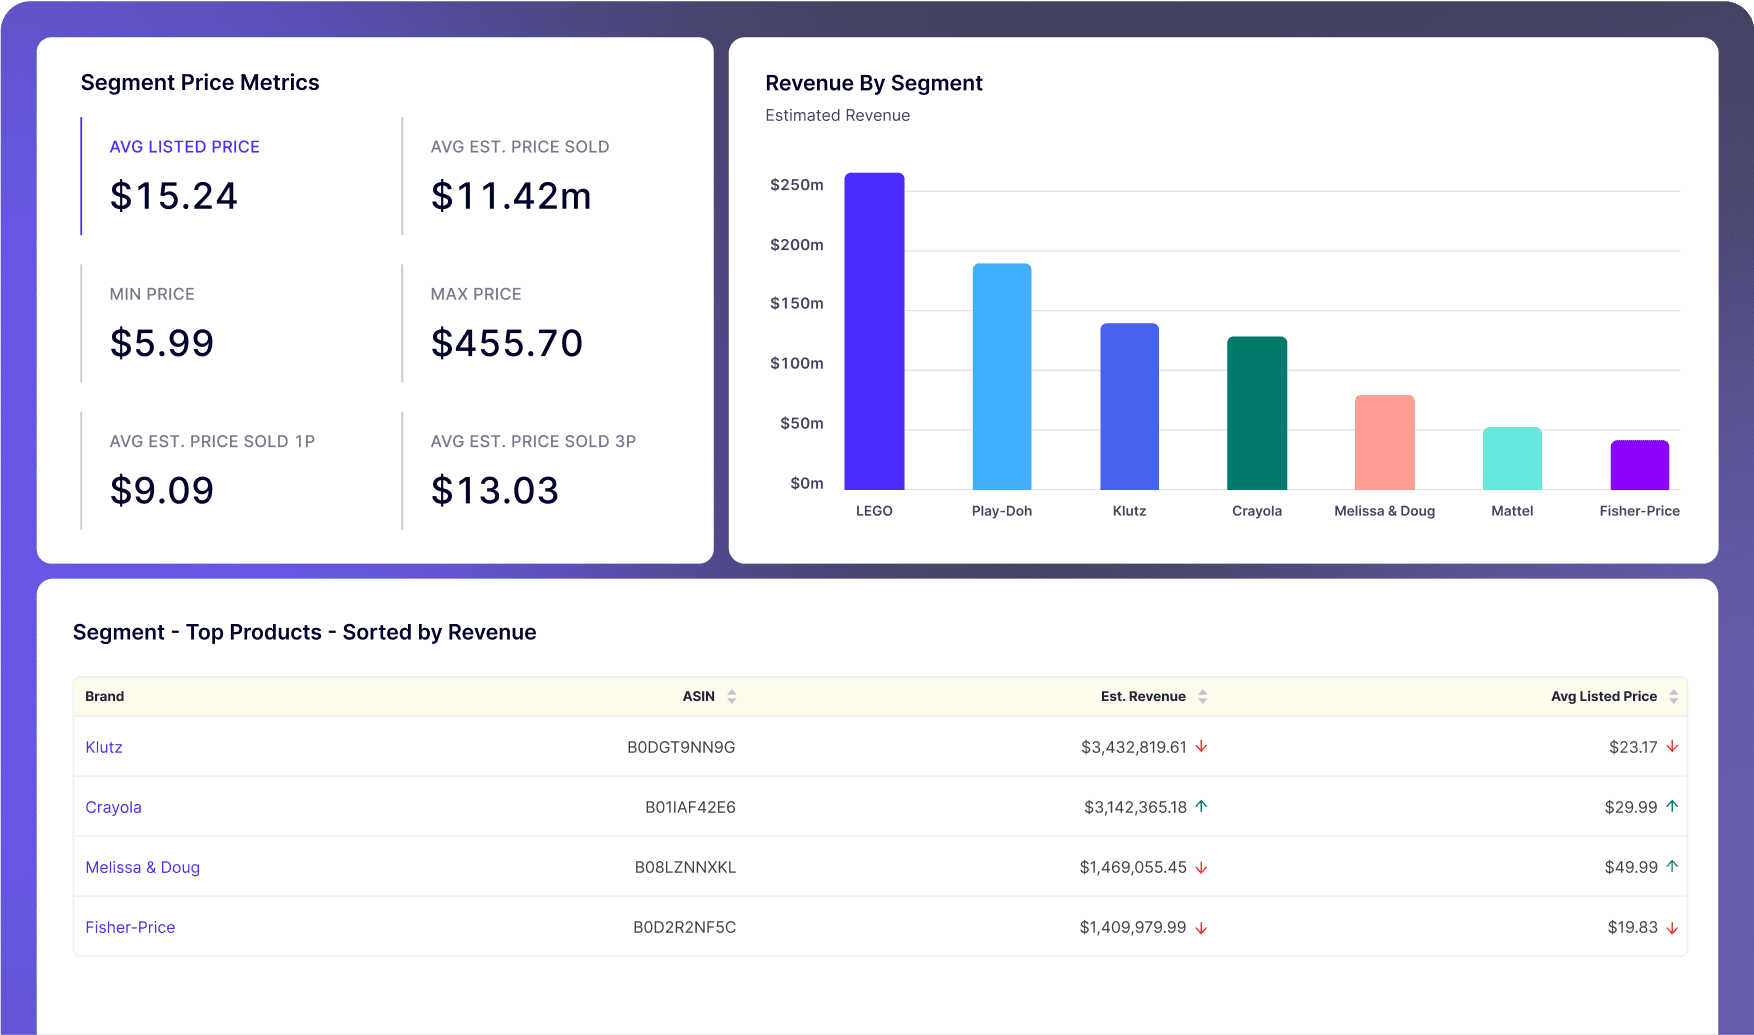Click the Brand column header
1754x1035 pixels.
click(105, 697)
